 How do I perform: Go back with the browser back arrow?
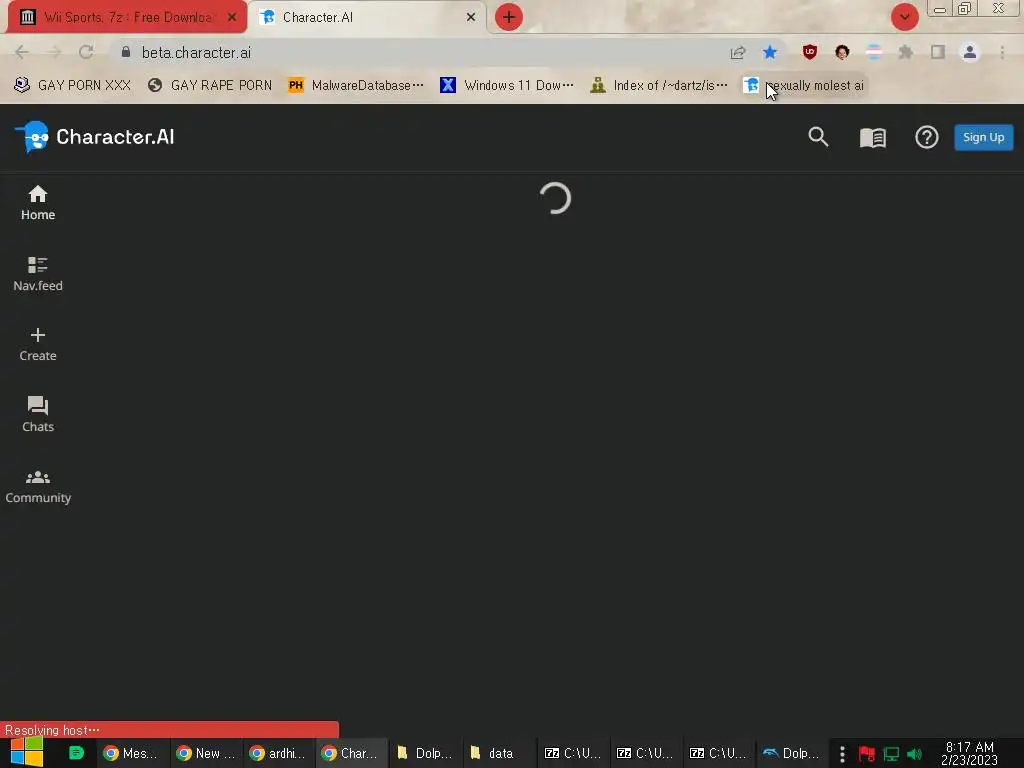point(22,52)
